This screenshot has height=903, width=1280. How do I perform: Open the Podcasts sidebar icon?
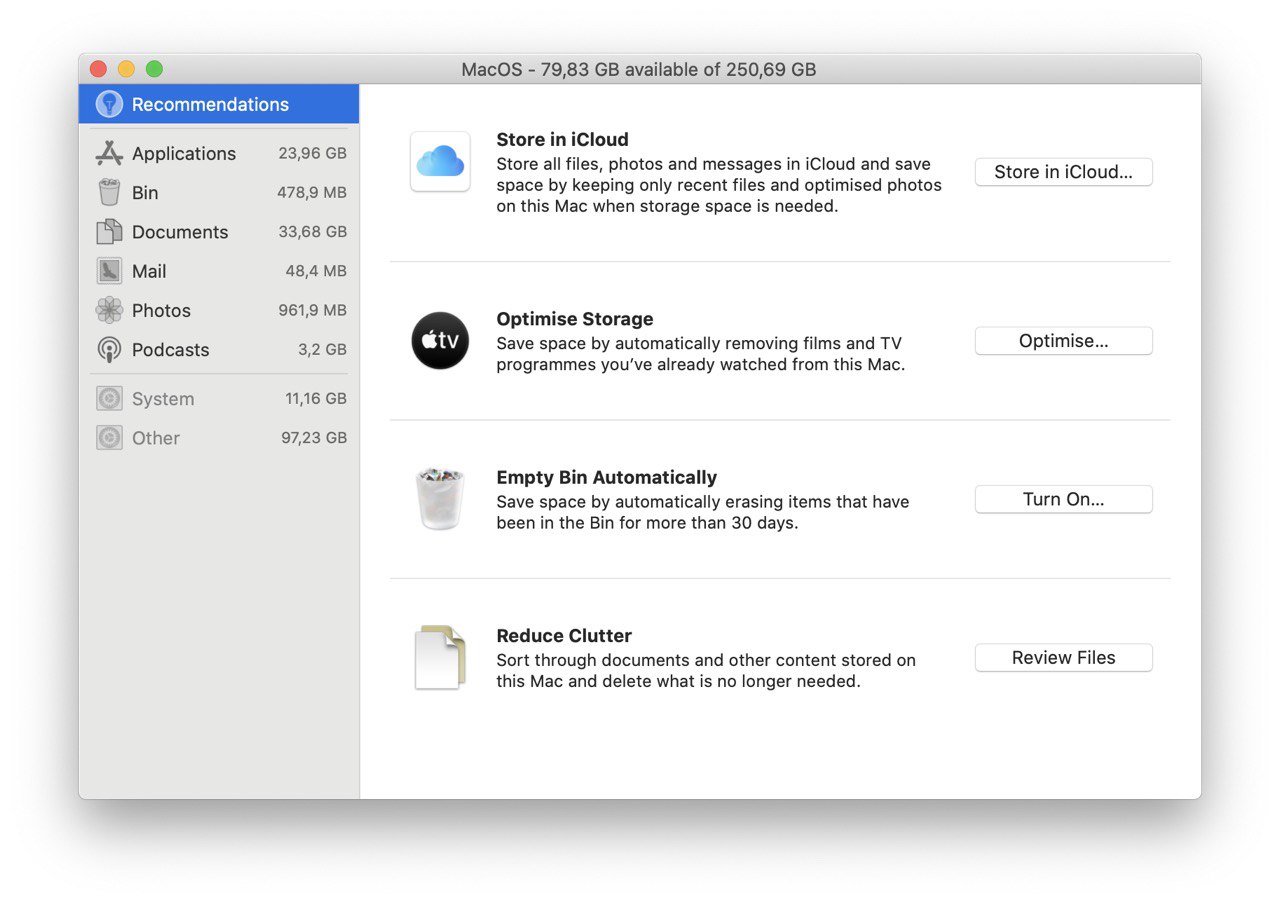pos(109,349)
